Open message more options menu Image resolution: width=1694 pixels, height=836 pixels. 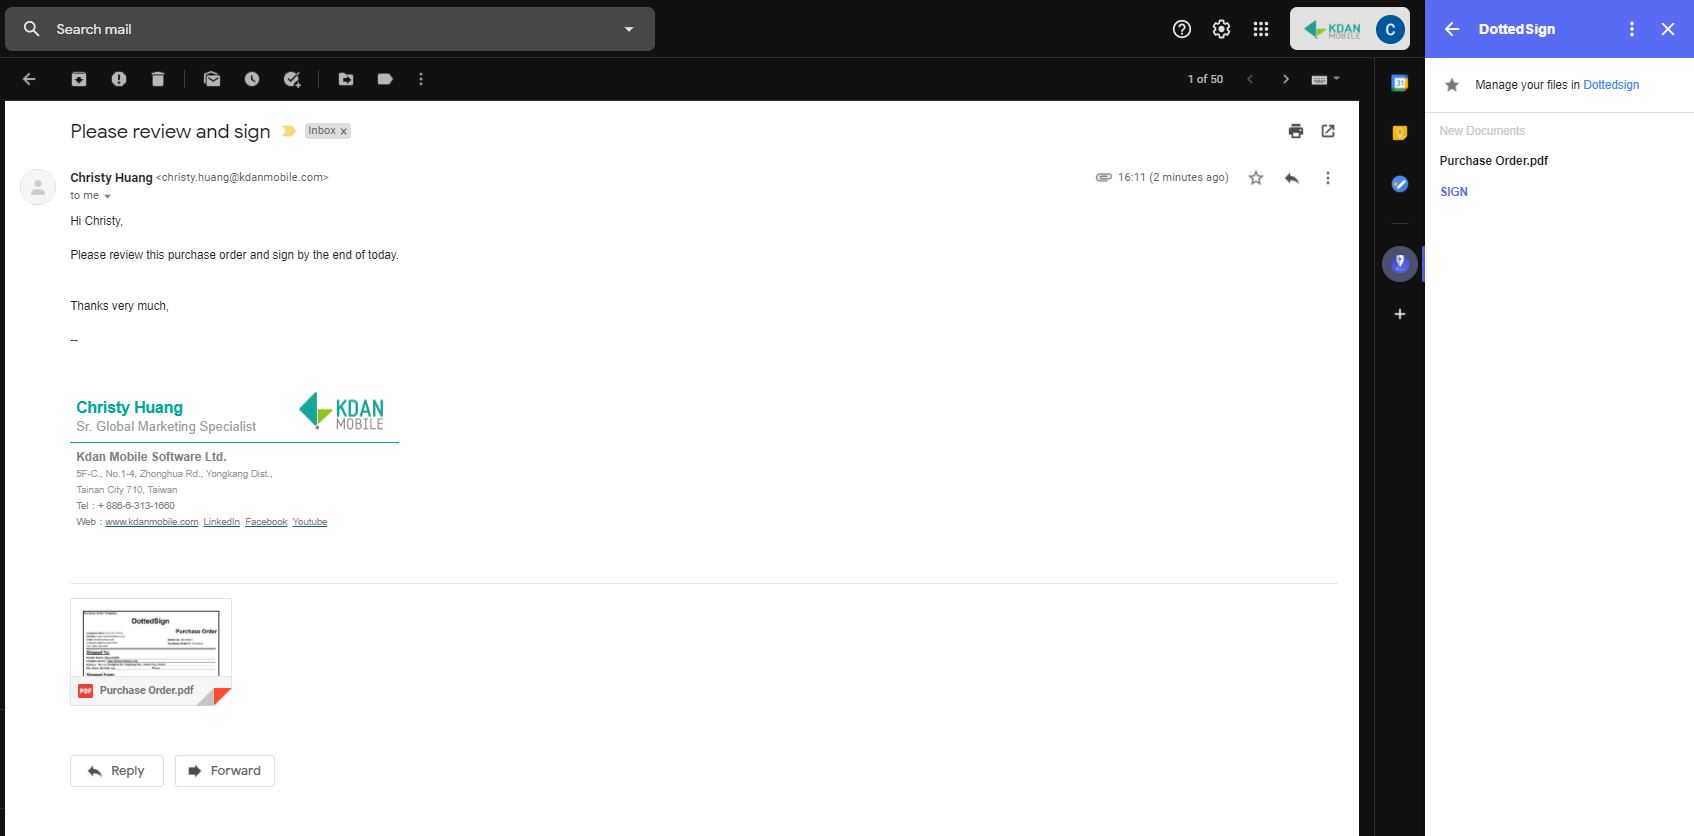tap(1328, 178)
